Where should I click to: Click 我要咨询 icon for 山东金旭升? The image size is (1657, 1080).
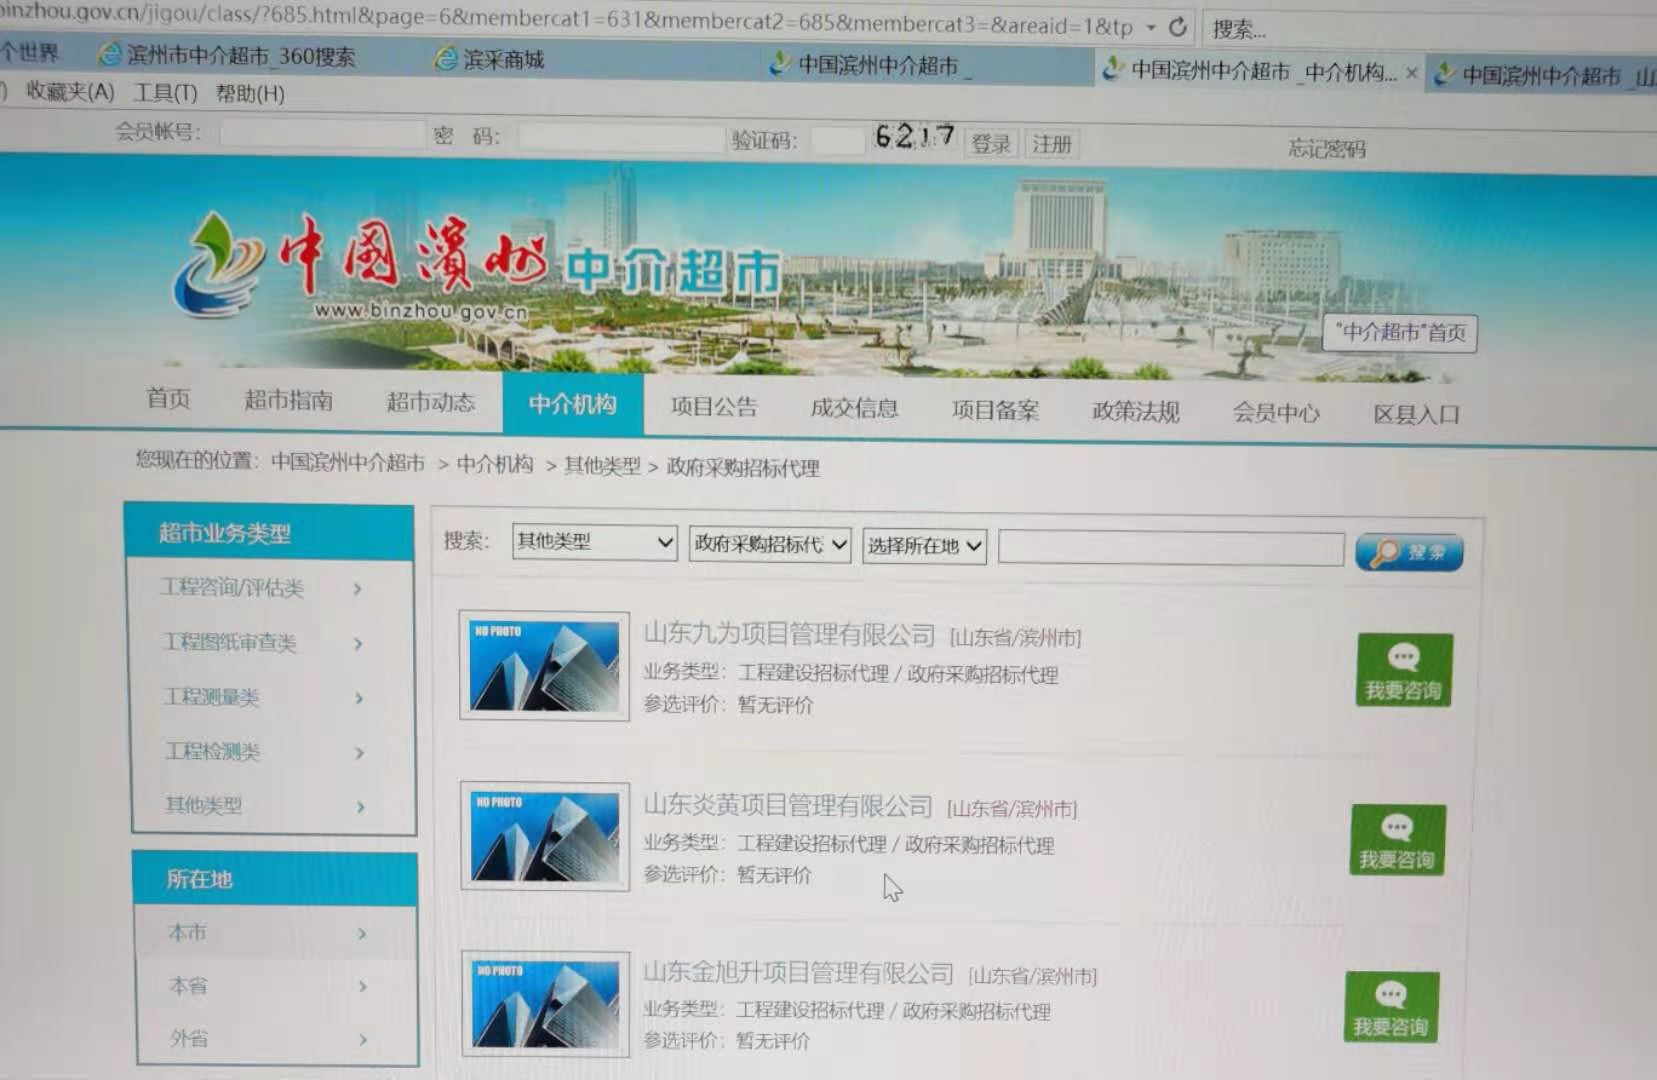tap(1391, 1007)
